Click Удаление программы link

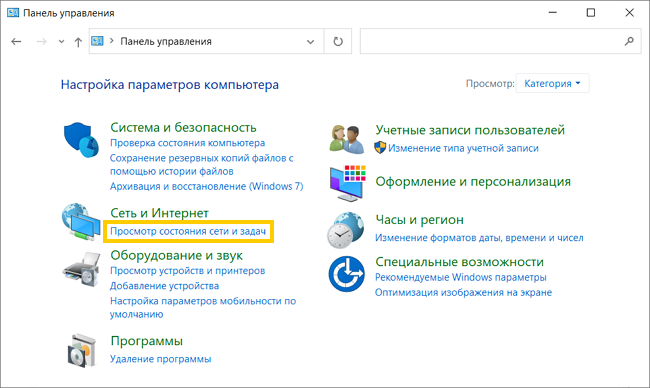160,359
